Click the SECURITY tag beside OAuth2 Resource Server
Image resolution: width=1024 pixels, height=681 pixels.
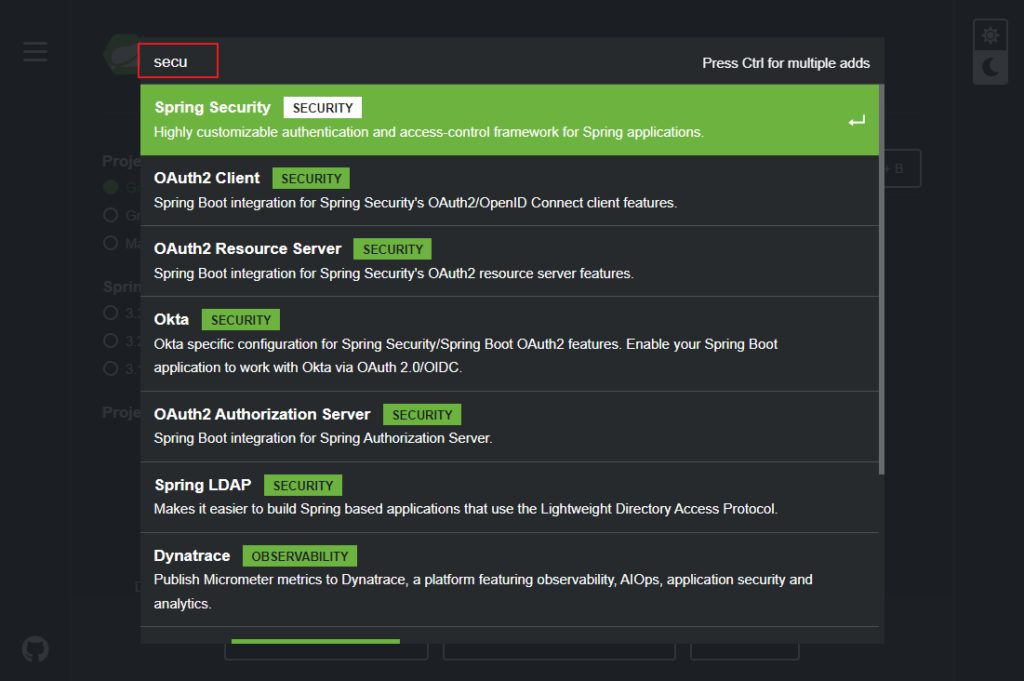(x=392, y=249)
